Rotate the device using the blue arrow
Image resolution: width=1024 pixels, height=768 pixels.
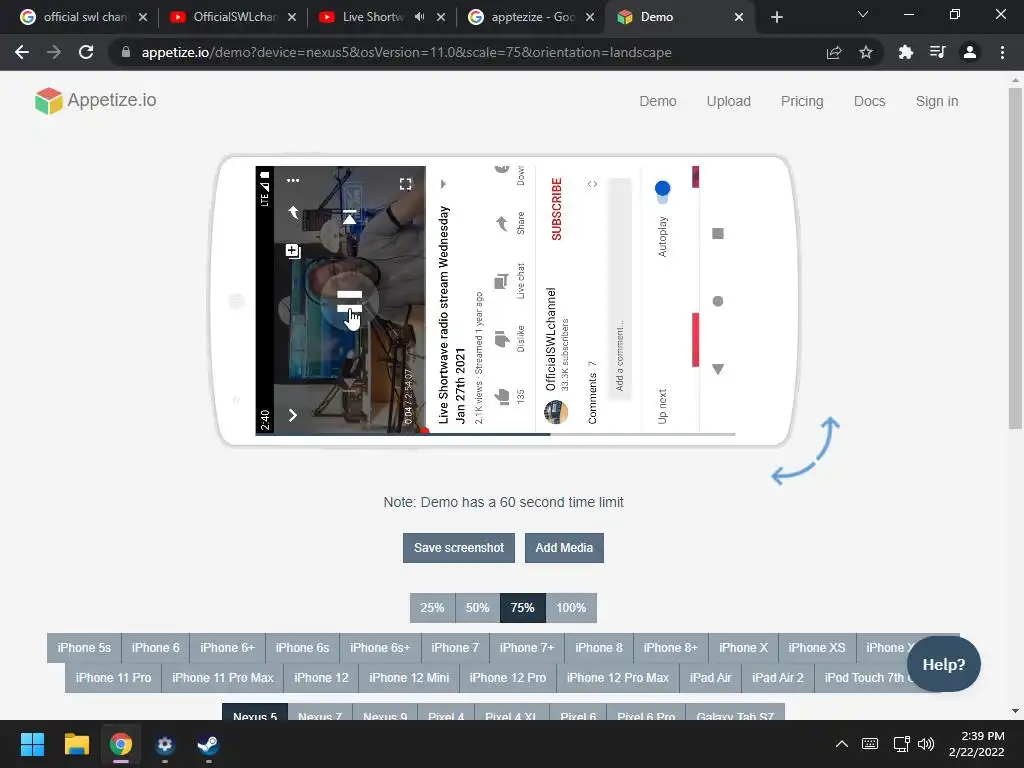pyautogui.click(x=805, y=451)
